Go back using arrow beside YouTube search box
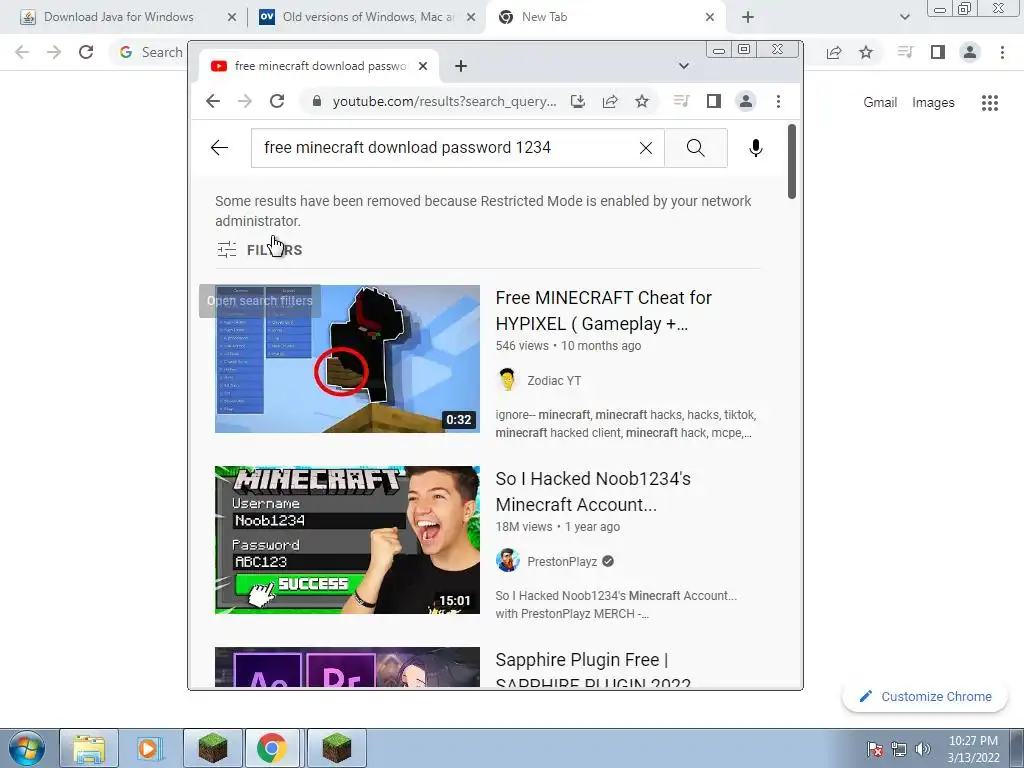Screen dimensions: 1024x768 (219, 148)
